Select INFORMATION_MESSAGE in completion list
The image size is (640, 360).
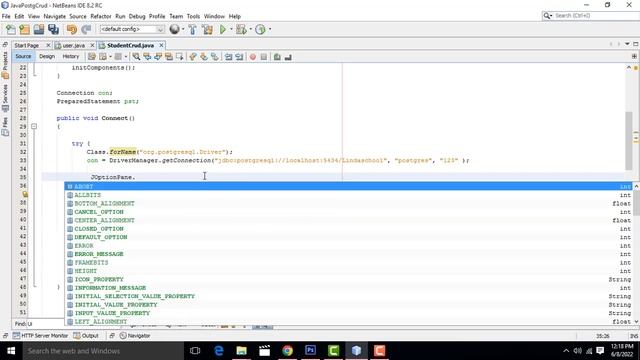tap(349, 288)
